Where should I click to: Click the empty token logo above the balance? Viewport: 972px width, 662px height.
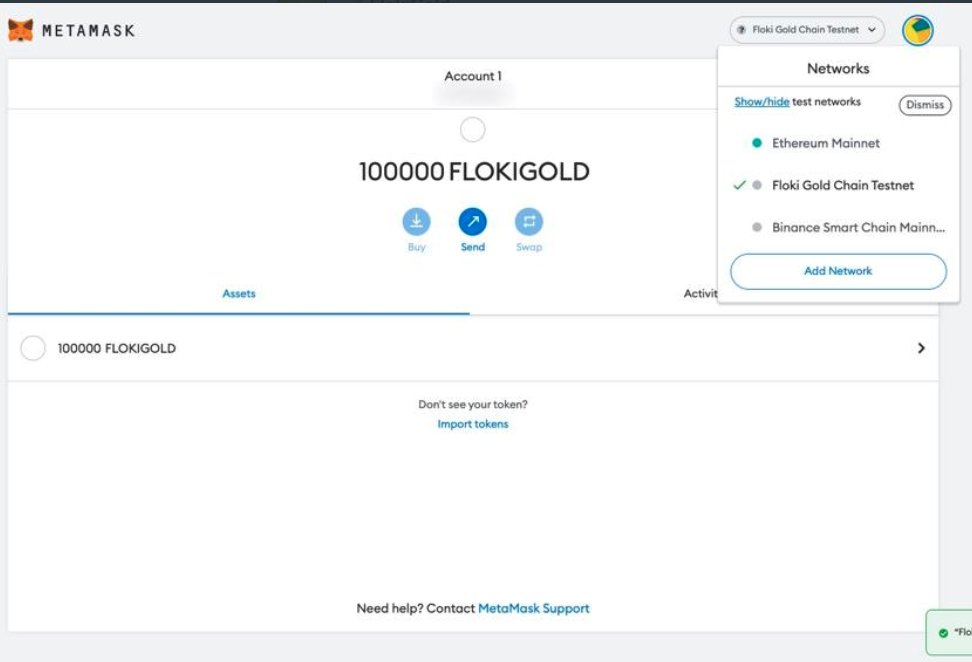point(472,130)
